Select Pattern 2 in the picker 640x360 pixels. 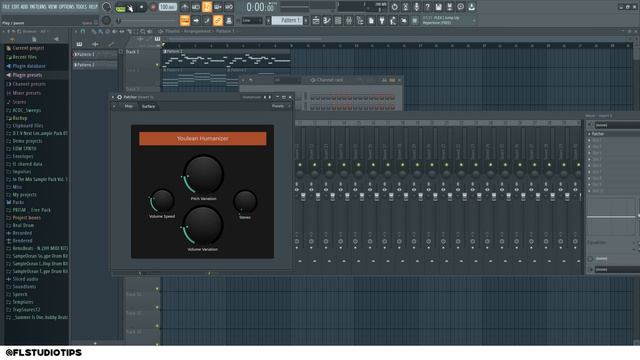[x=94, y=64]
